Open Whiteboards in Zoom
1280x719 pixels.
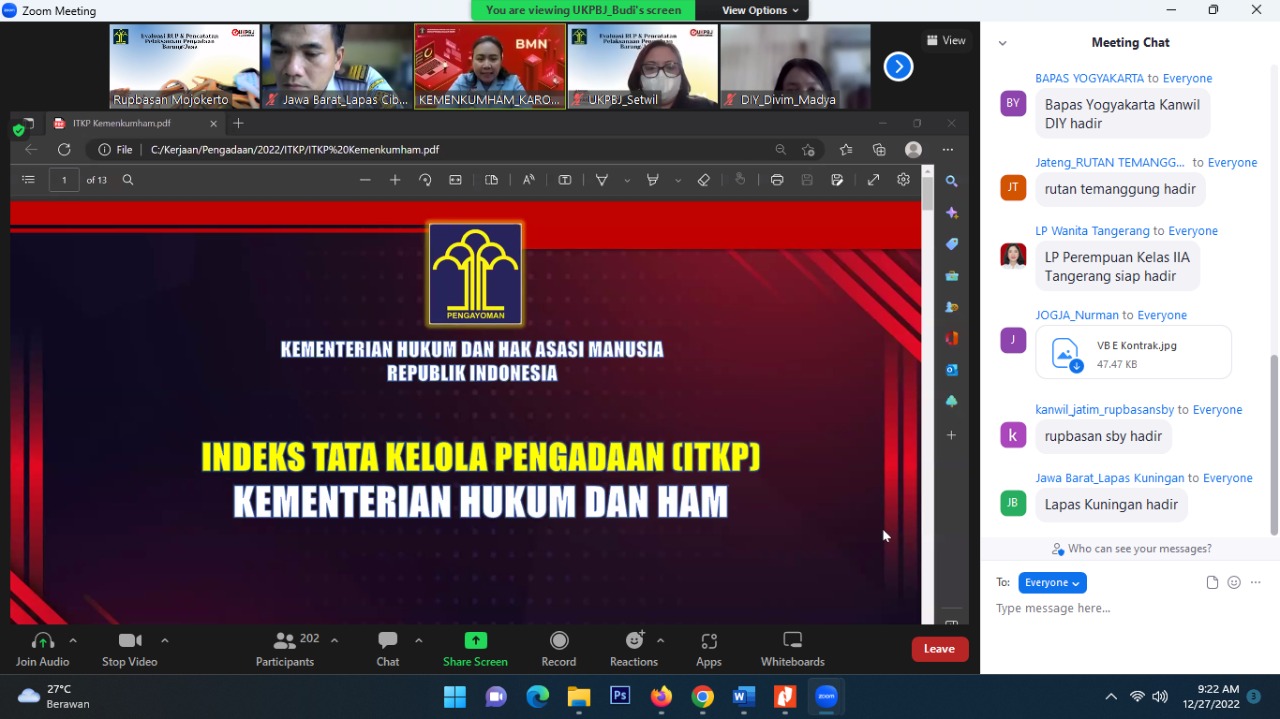click(x=793, y=649)
